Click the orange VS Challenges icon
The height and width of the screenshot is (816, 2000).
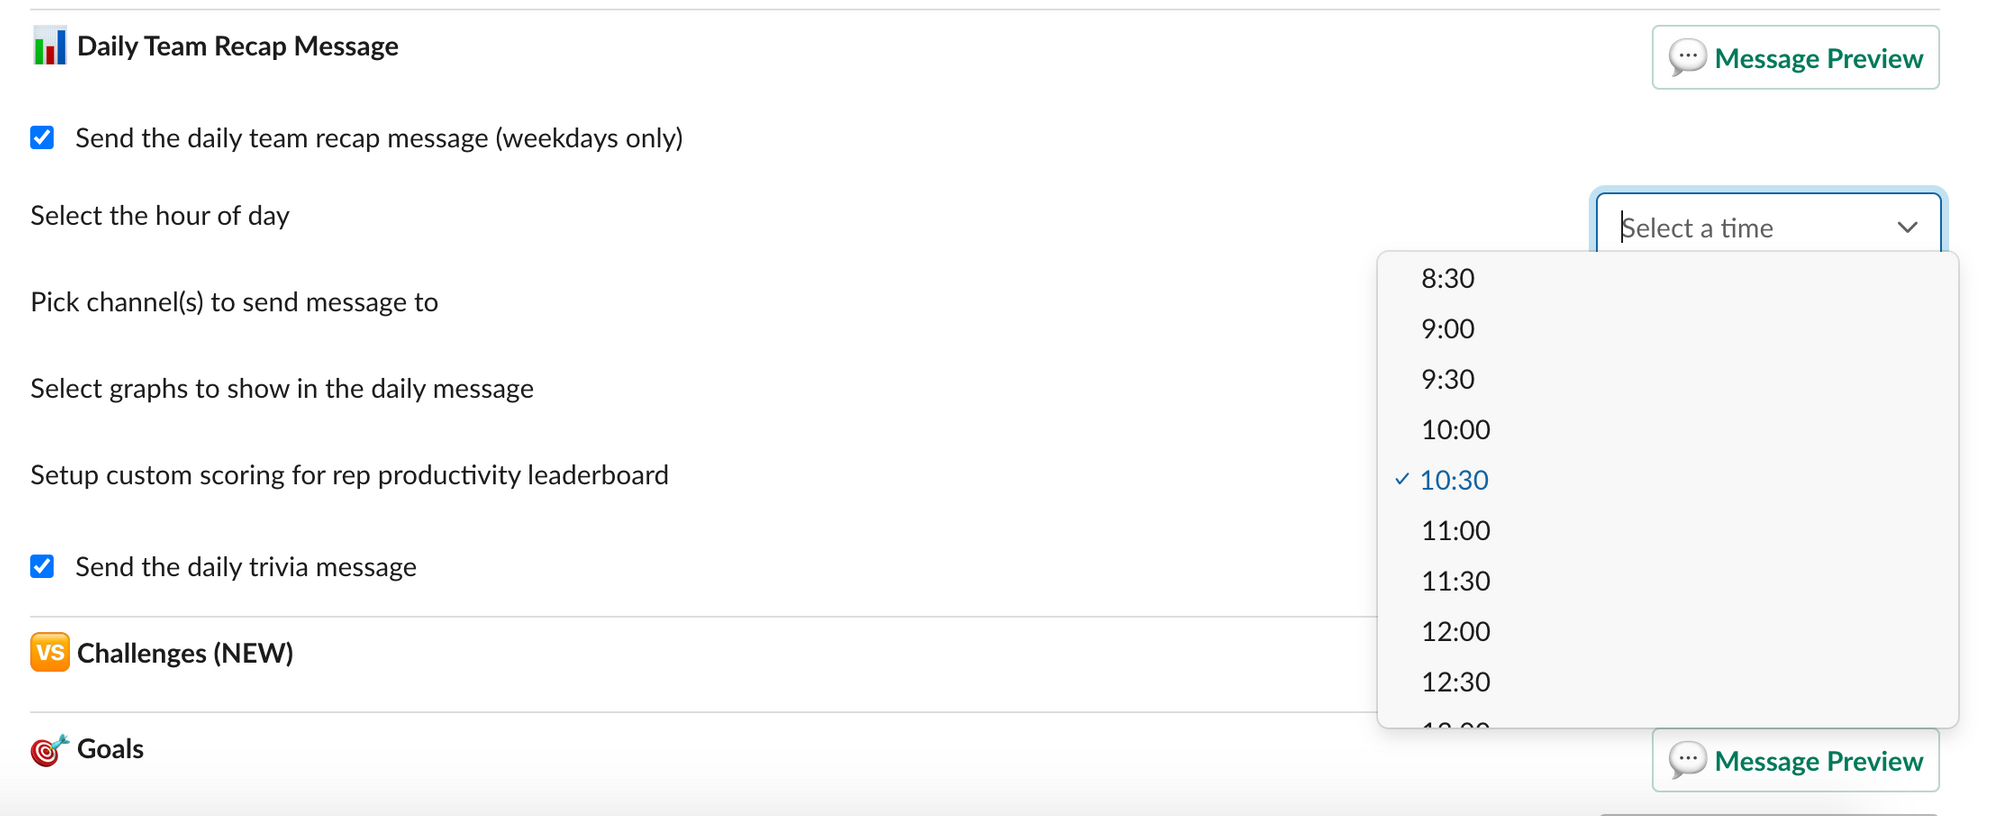click(x=49, y=652)
